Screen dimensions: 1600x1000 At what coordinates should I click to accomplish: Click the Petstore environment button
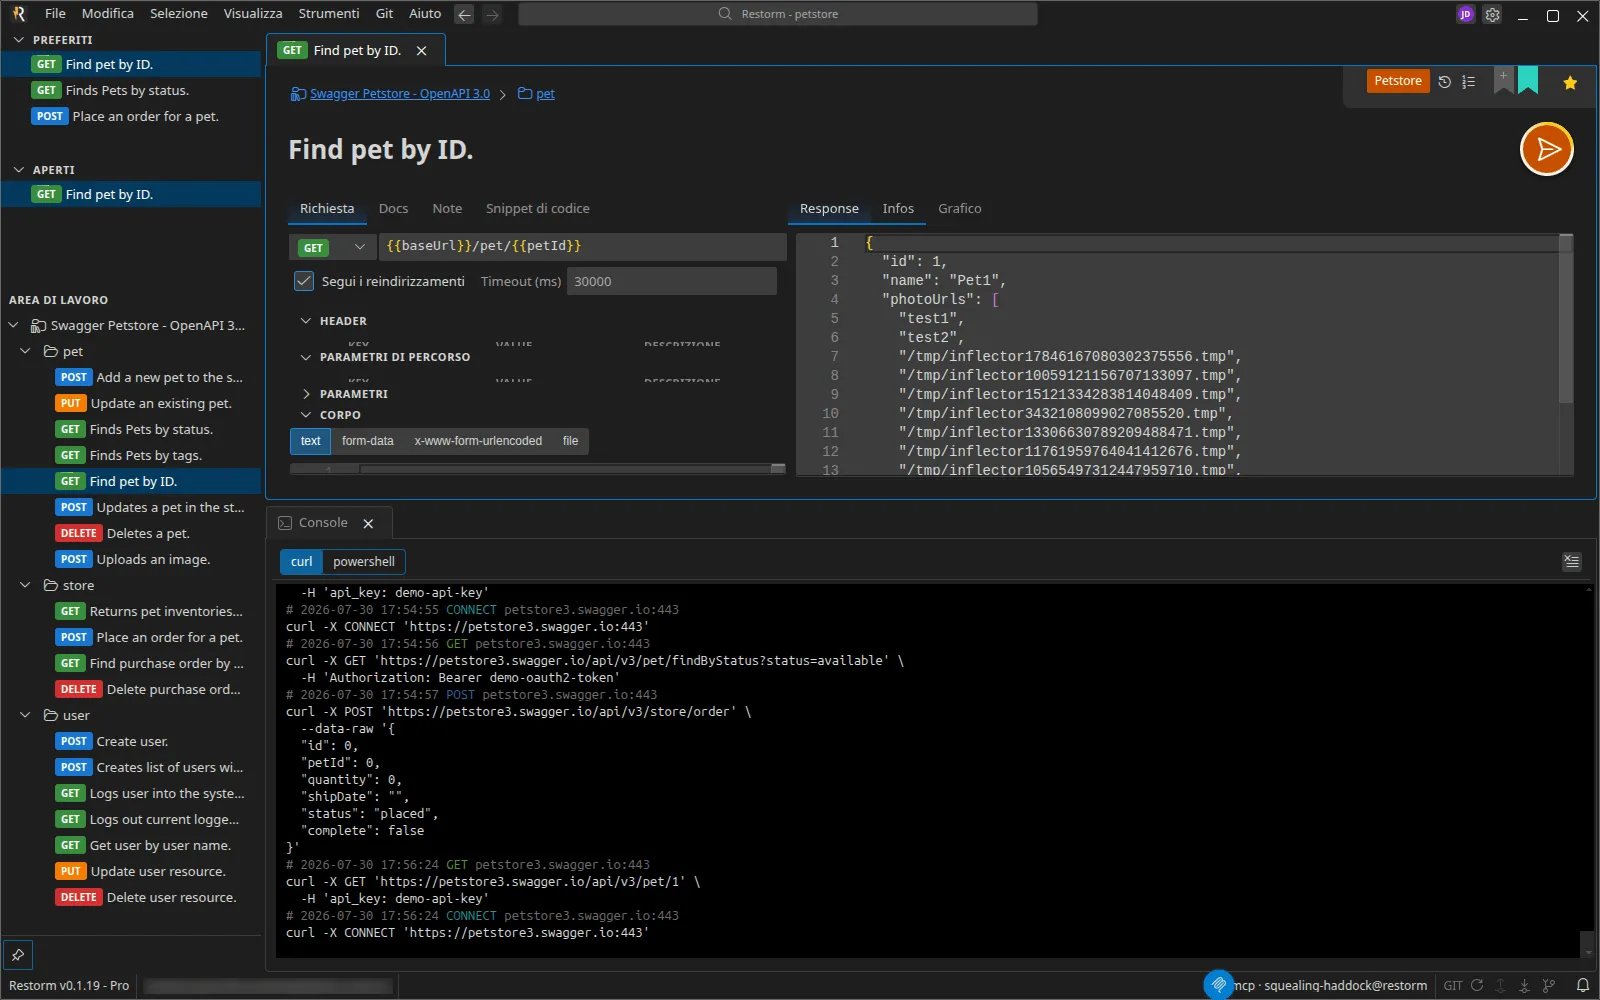pos(1398,81)
